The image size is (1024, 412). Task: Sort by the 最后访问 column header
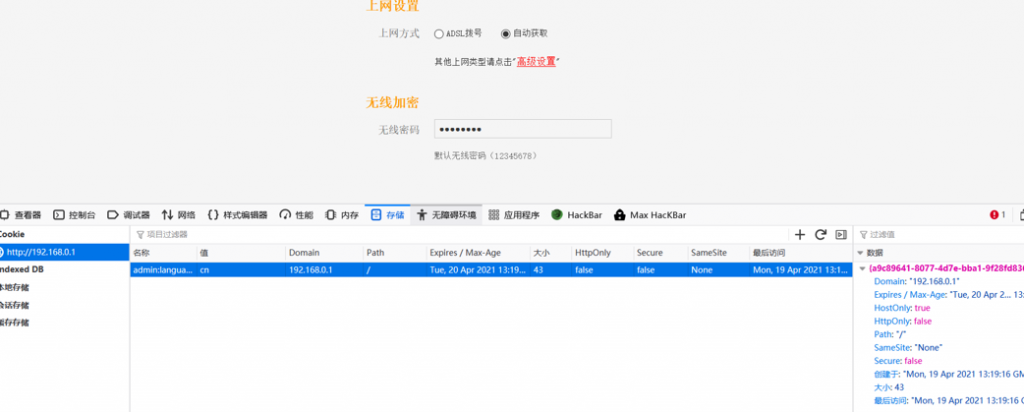tap(800, 253)
